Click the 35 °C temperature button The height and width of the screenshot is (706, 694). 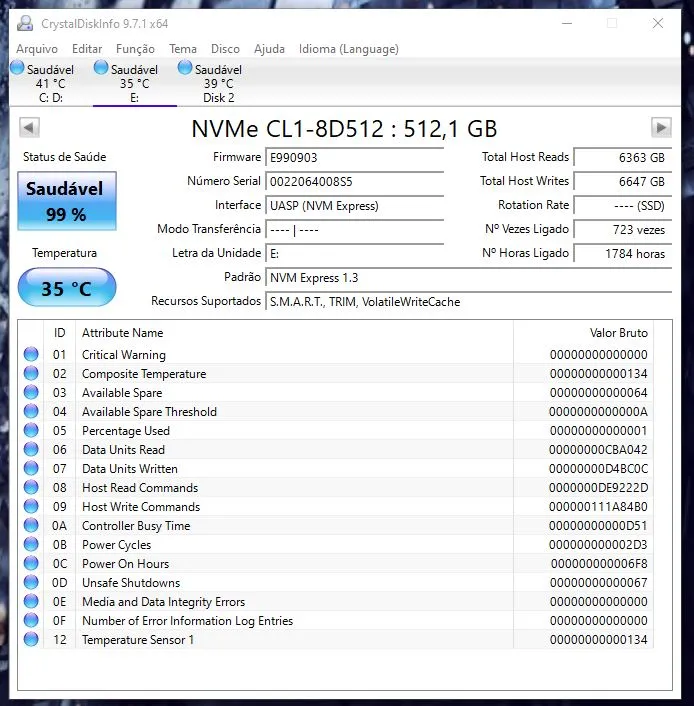coord(67,287)
